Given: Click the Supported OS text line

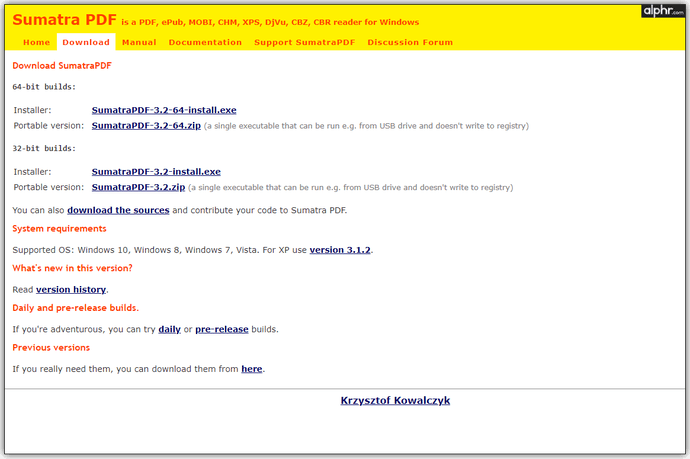Looking at the screenshot, I should coord(193,250).
